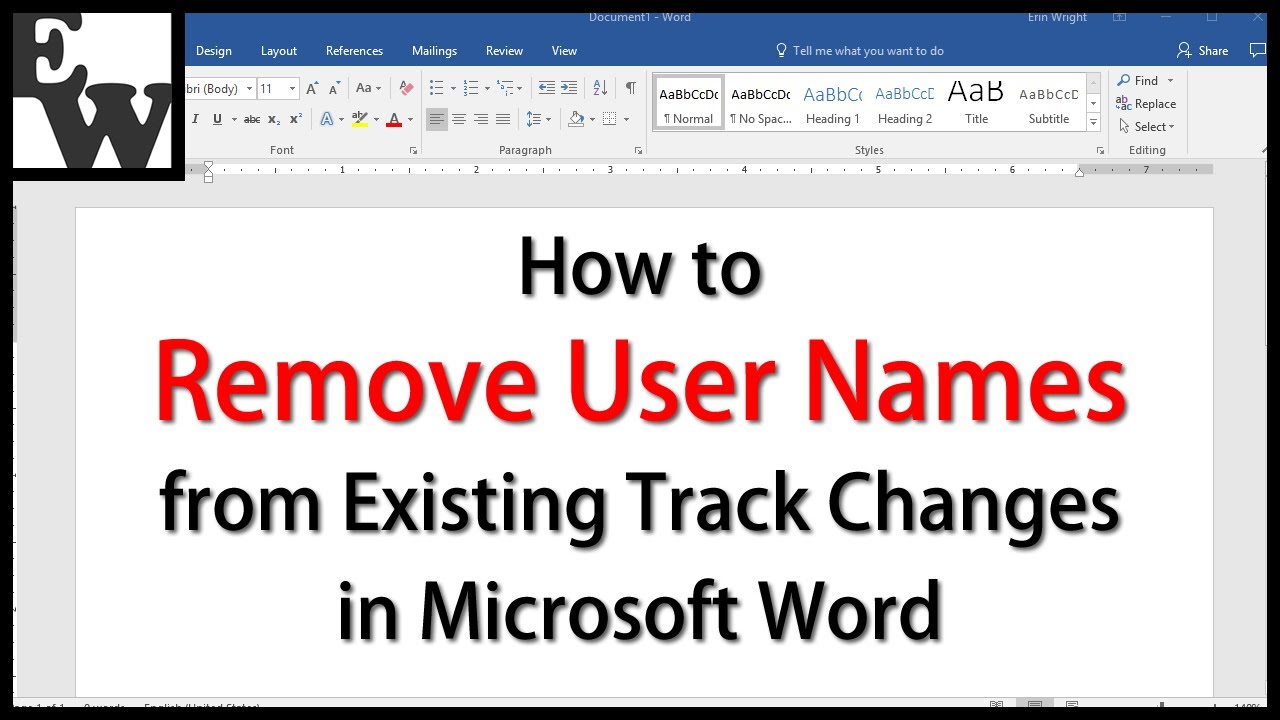Shrink font size with smaller A icon
The width and height of the screenshot is (1280, 720).
334,88
